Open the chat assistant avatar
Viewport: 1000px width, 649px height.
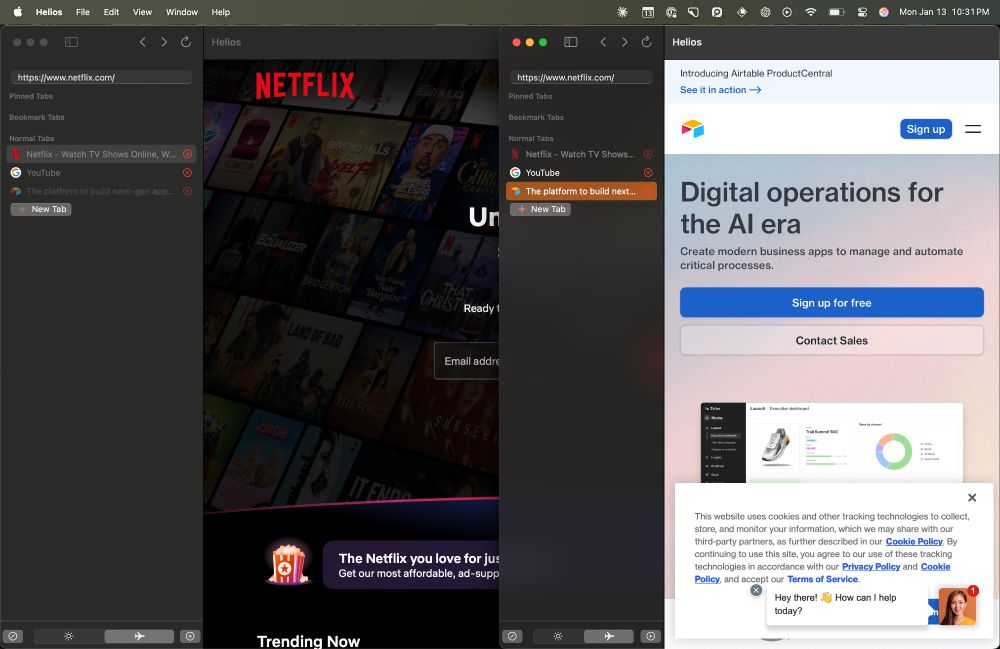pos(957,606)
